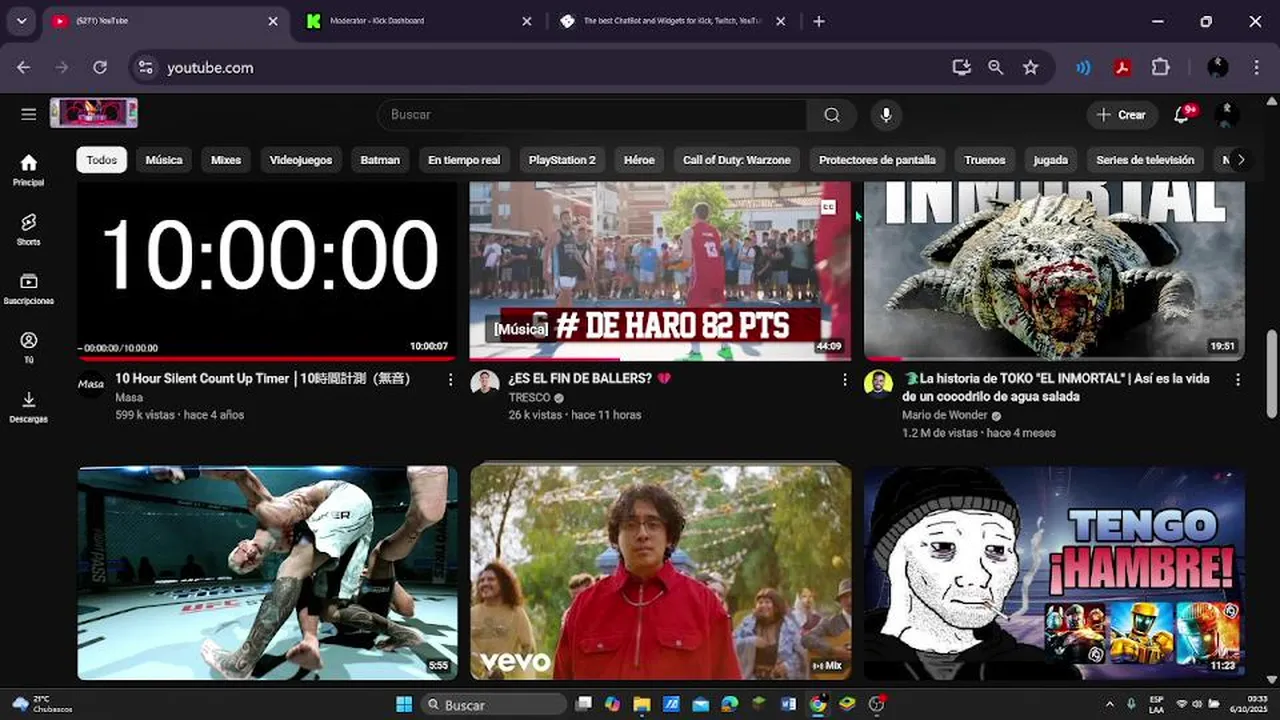Open Chrome extensions puzzle icon
Image resolution: width=1280 pixels, height=720 pixels.
point(1160,67)
